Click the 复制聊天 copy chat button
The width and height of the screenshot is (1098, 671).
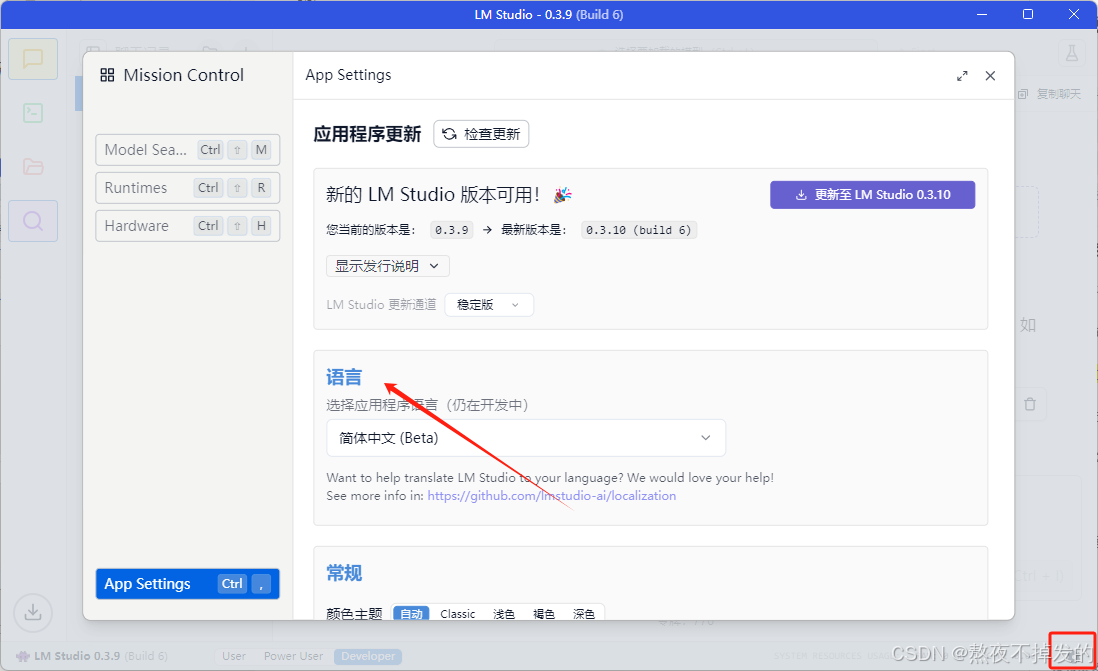click(x=1050, y=94)
